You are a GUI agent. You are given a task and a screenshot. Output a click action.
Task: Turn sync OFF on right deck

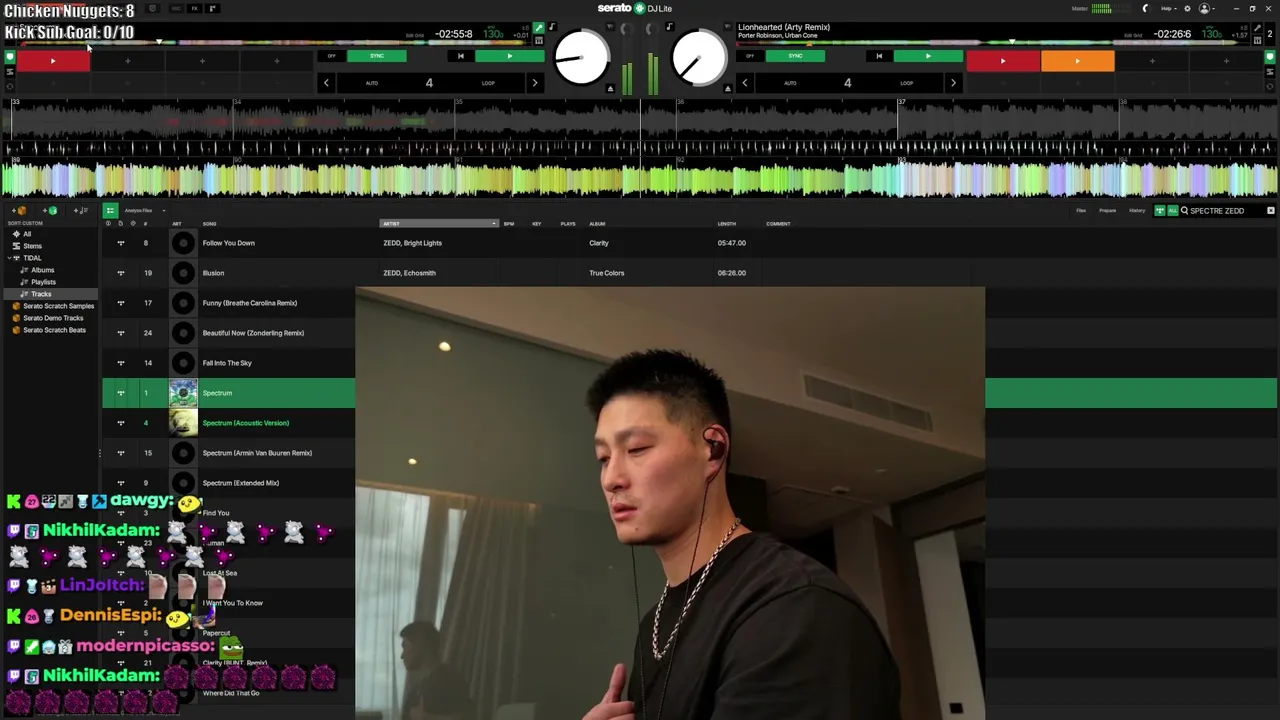point(750,56)
